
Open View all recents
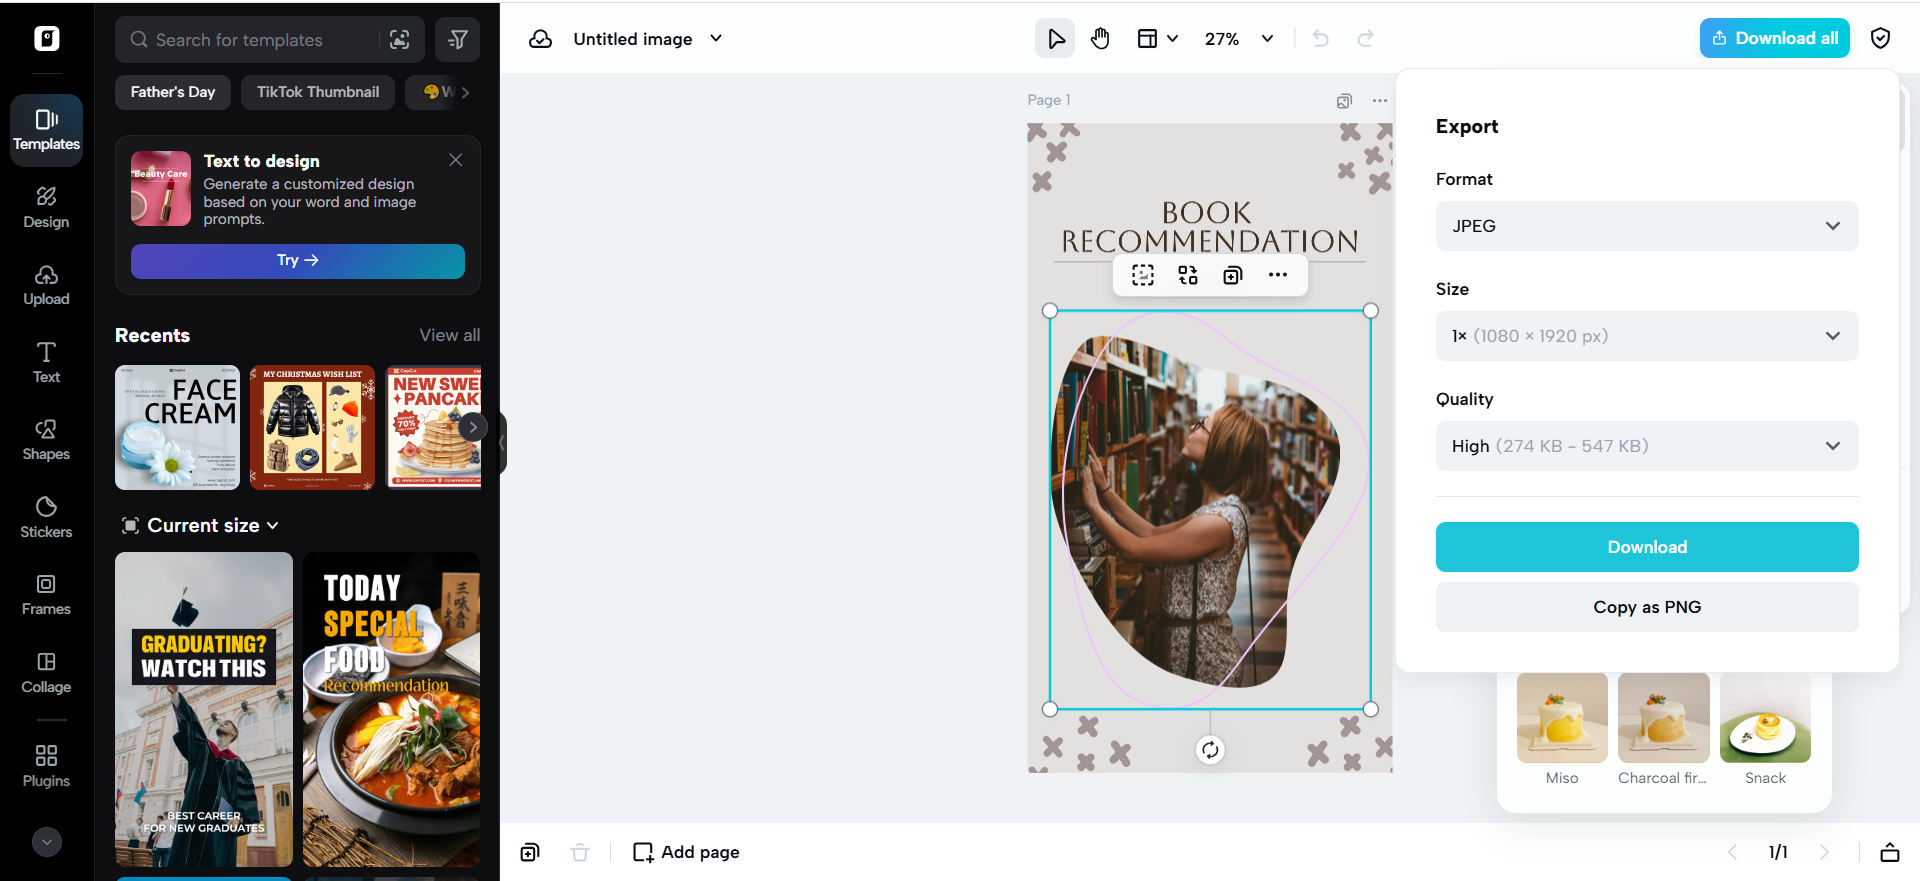(x=450, y=335)
